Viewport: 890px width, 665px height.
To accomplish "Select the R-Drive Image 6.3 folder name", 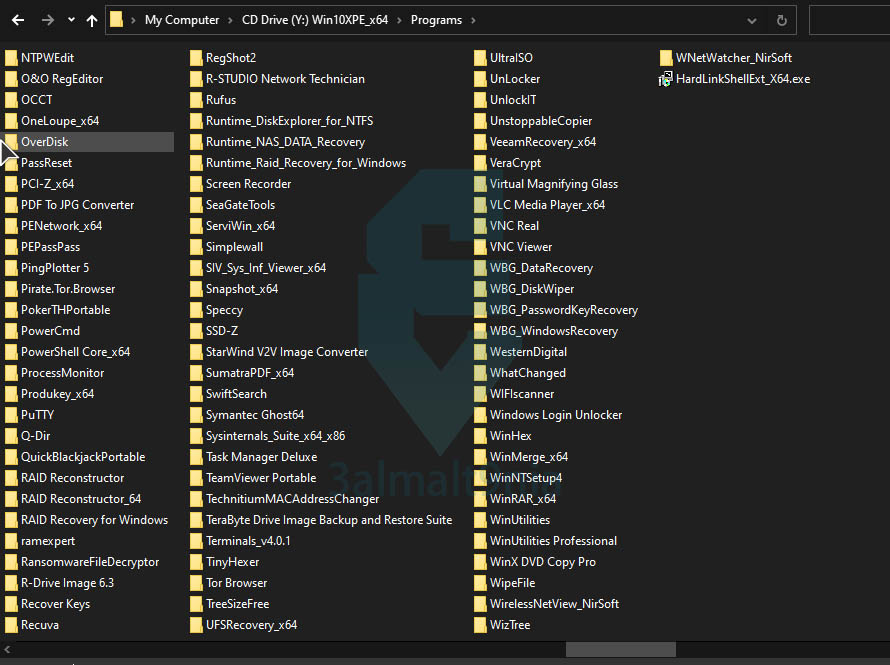I will (x=68, y=583).
